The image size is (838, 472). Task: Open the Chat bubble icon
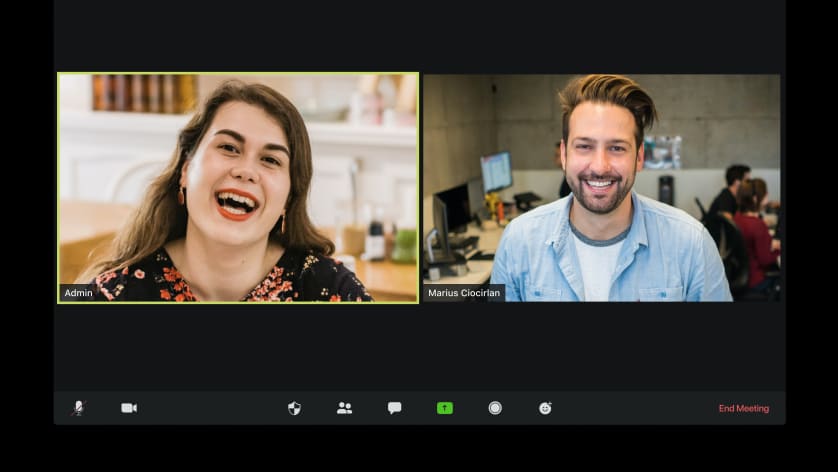pos(394,408)
